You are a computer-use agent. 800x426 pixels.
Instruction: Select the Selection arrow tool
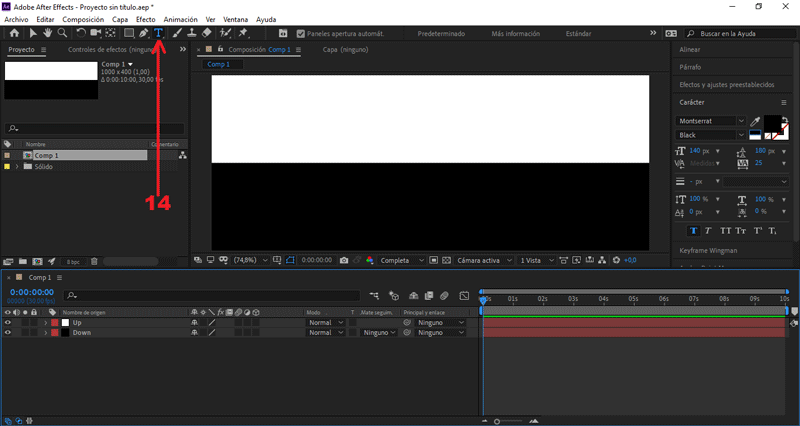tap(33, 33)
